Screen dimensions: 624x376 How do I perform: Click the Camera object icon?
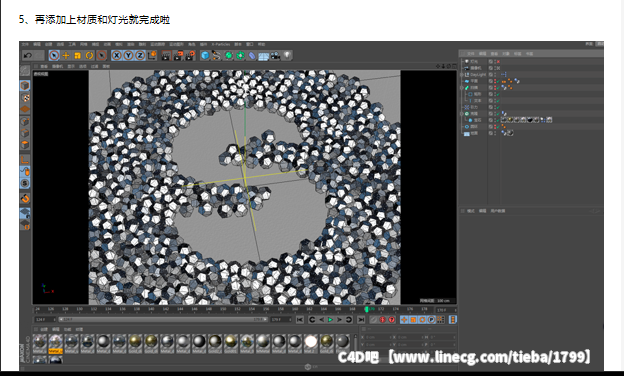pyautogui.click(x=275, y=56)
